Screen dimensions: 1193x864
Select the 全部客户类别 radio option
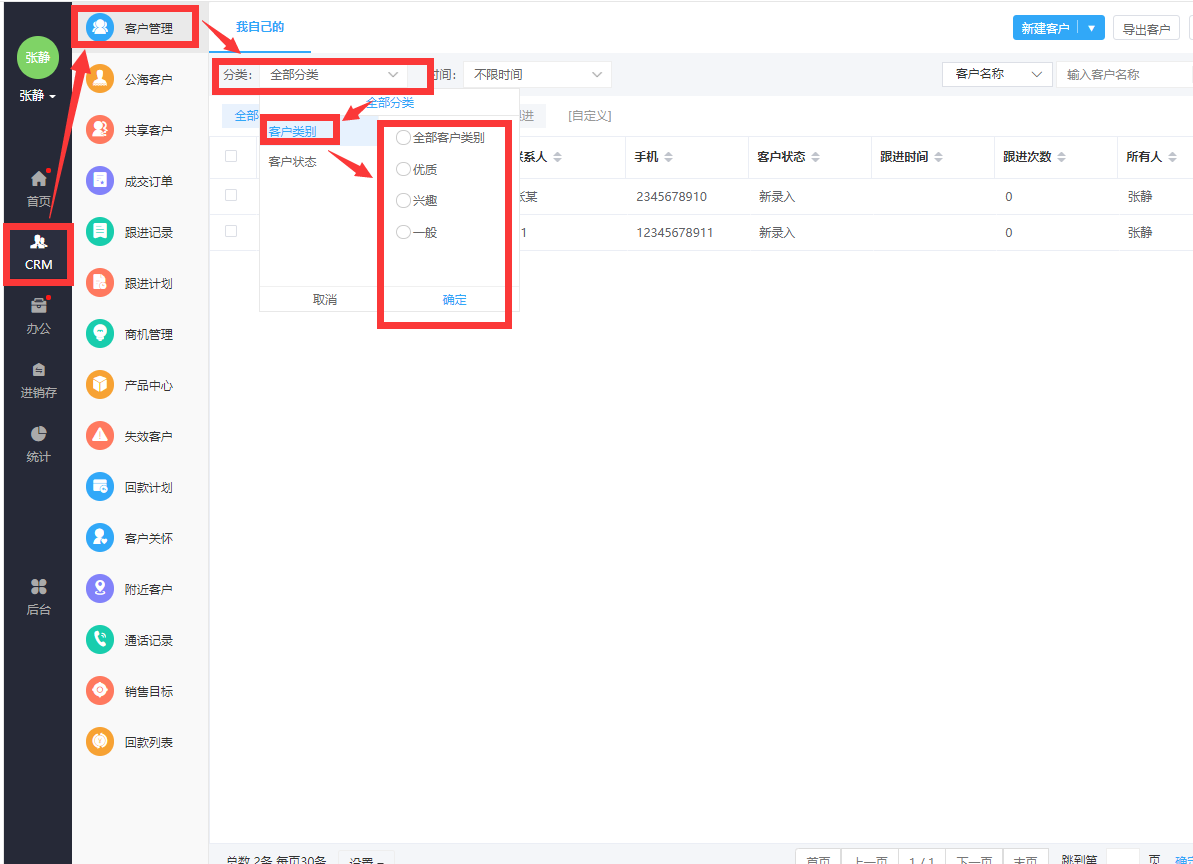pos(403,138)
